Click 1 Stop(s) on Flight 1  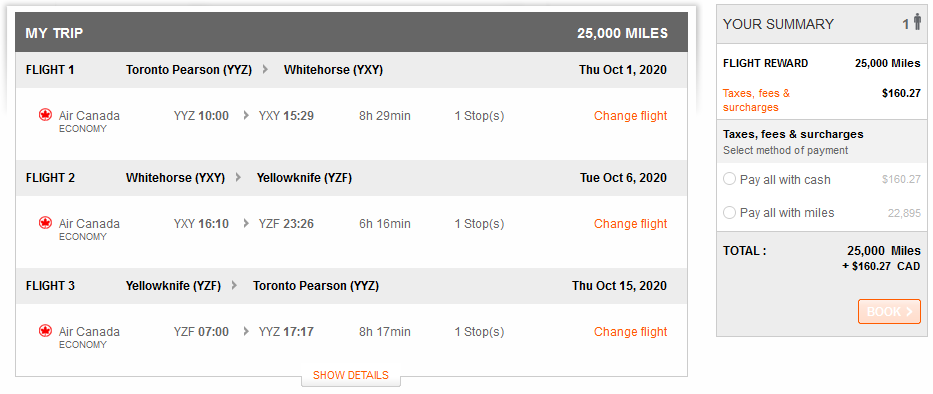tap(479, 115)
